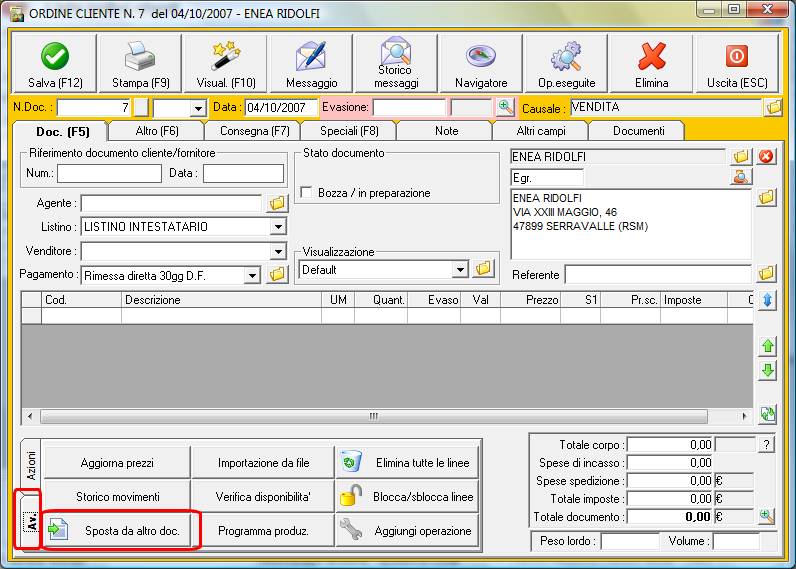796x569 pixels.
Task: Click the red remove customer icon
Action: point(767,156)
